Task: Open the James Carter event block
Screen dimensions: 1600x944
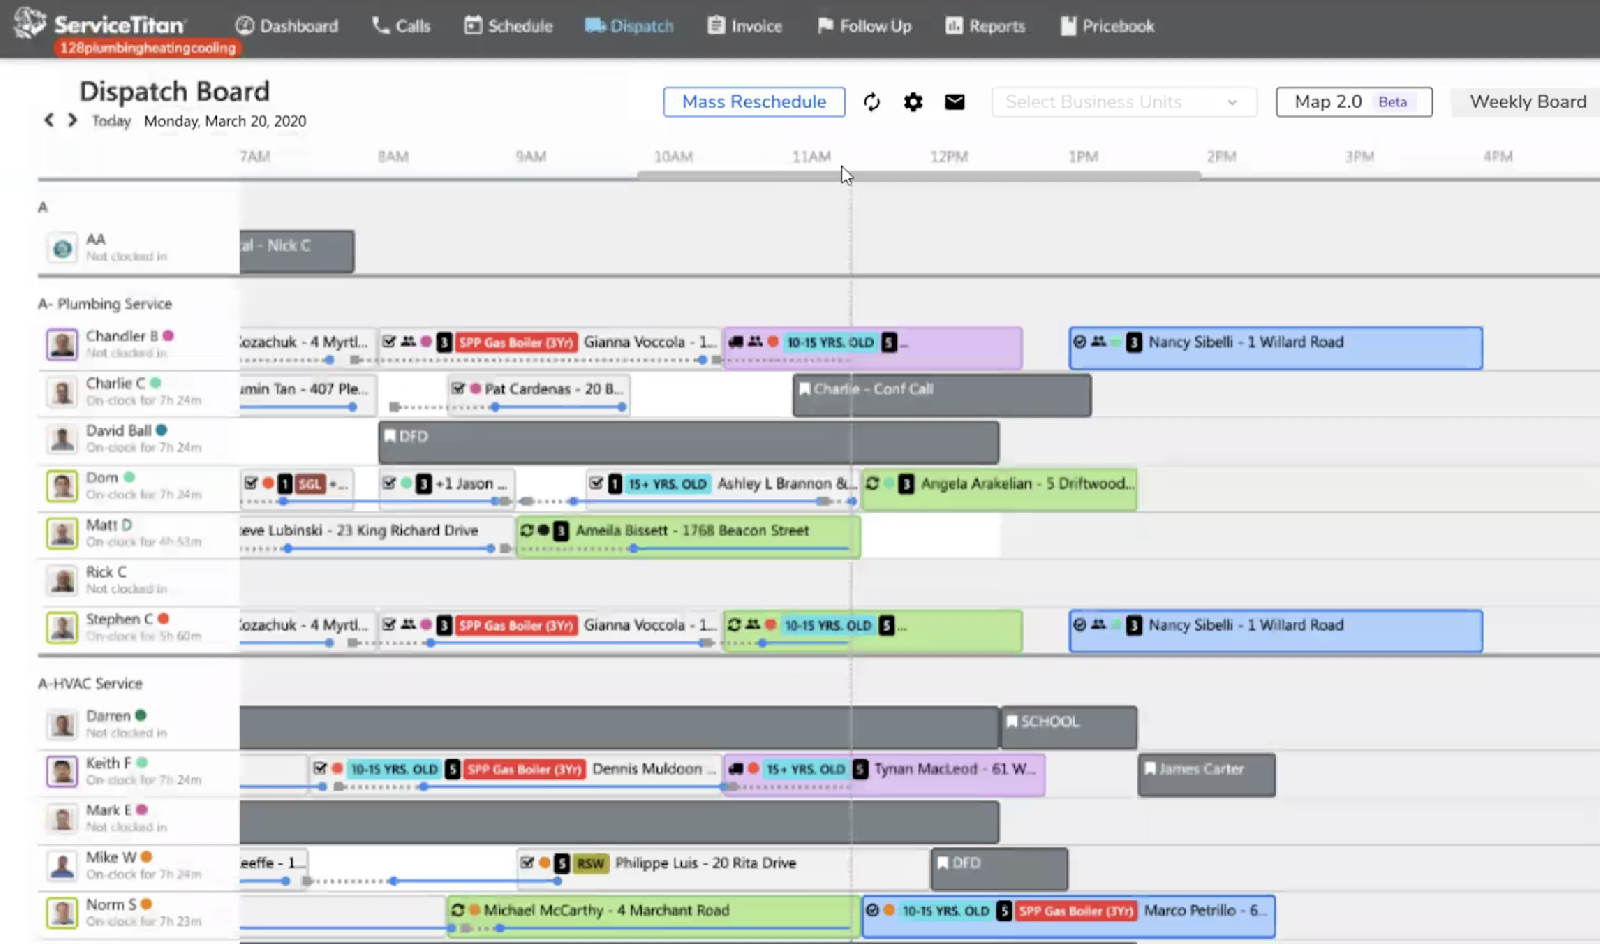Action: tap(1207, 774)
